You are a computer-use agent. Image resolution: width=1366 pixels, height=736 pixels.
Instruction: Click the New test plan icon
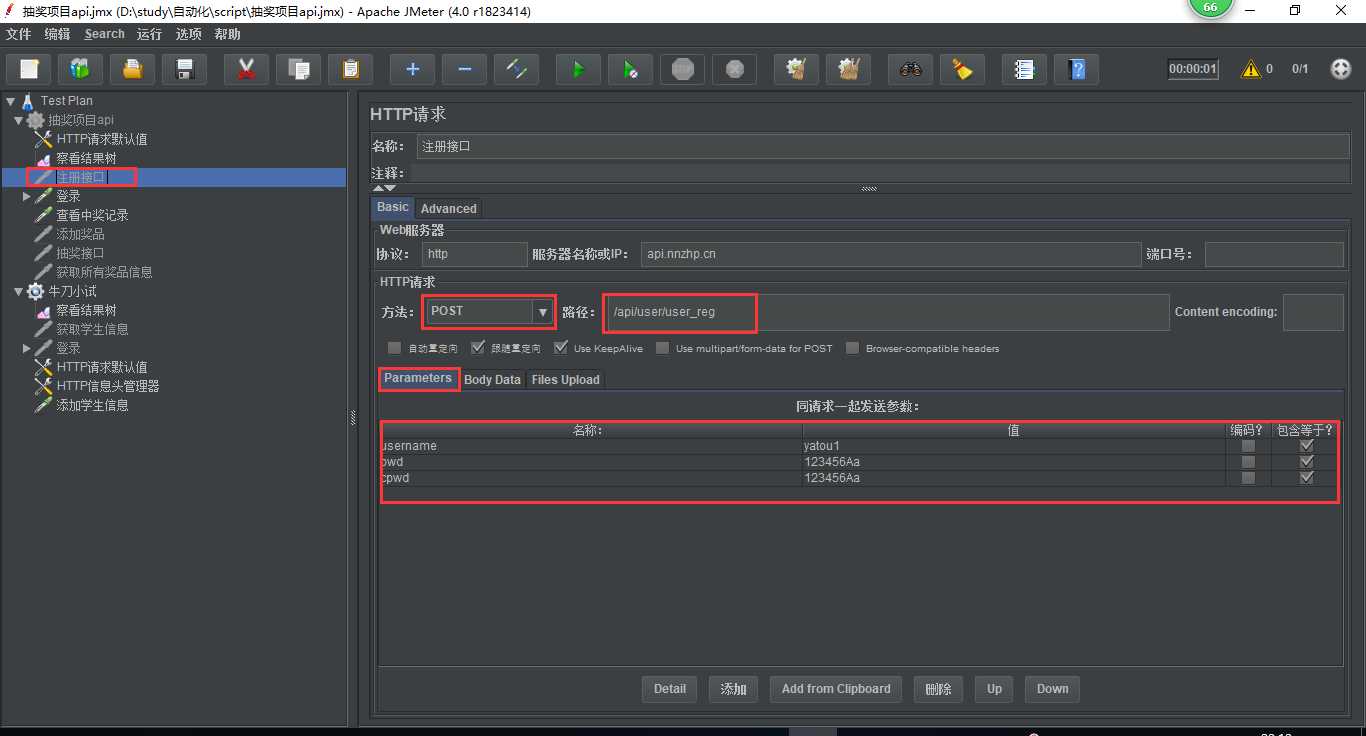pos(29,69)
